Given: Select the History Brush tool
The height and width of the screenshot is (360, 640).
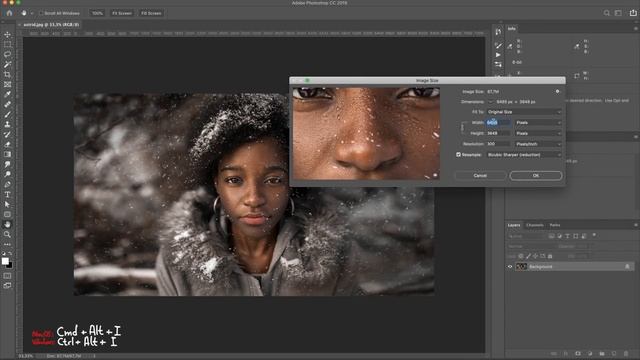Looking at the screenshot, I should pyautogui.click(x=7, y=134).
